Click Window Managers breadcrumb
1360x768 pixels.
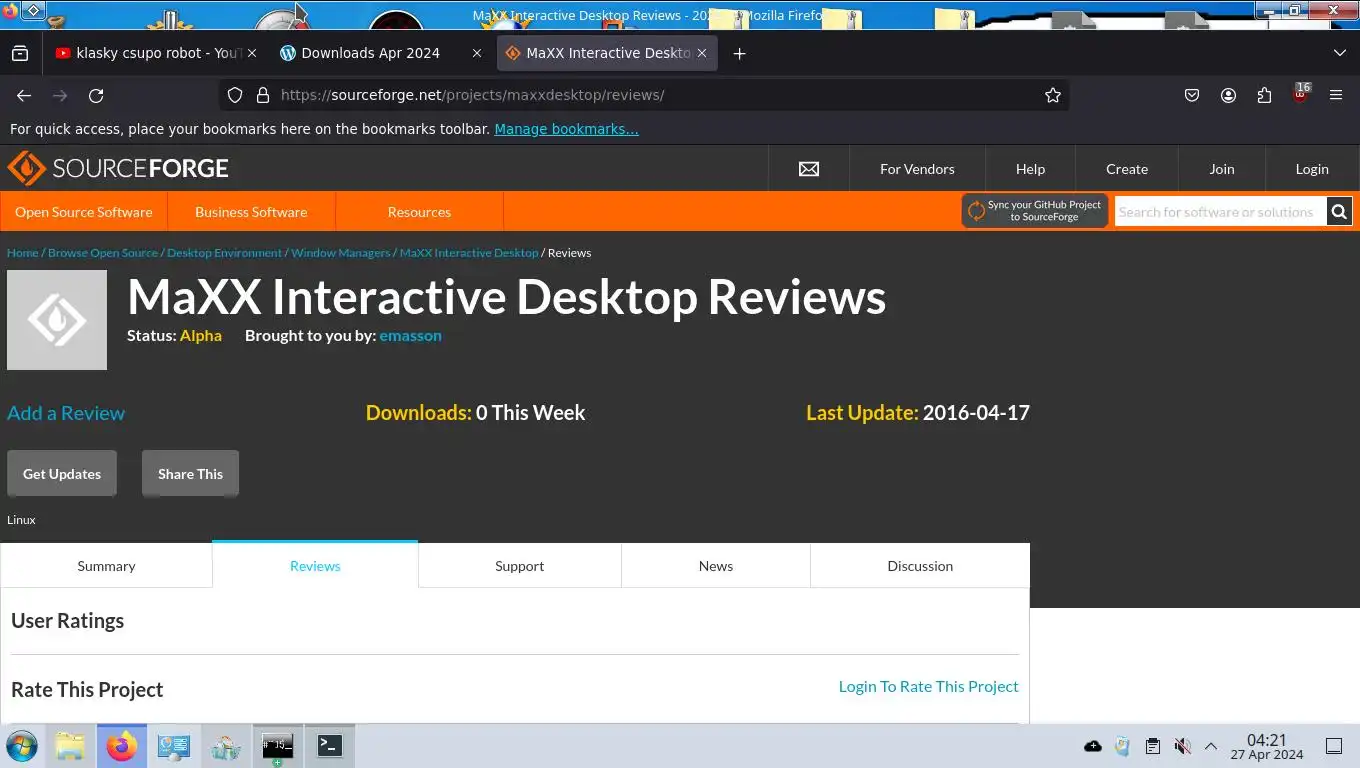[341, 253]
